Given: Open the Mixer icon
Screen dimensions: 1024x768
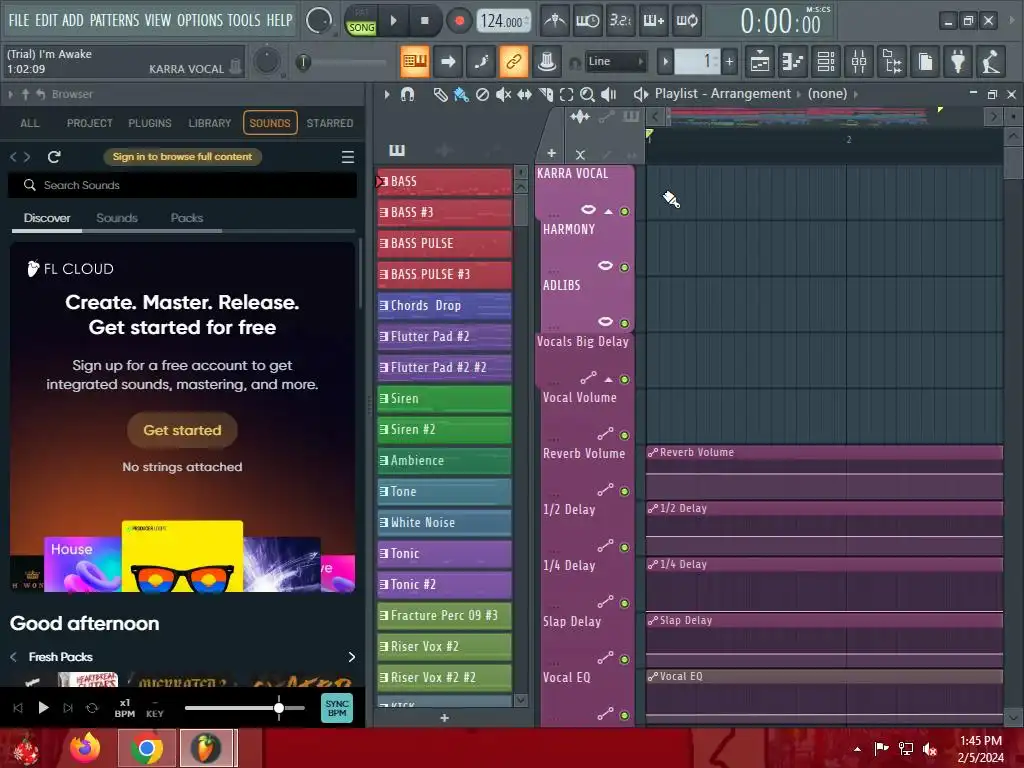Looking at the screenshot, I should pos(859,62).
